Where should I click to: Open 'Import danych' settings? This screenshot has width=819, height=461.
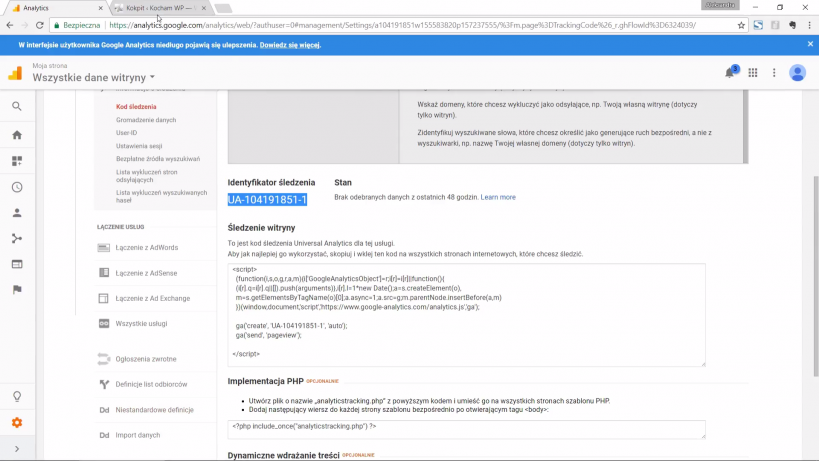(x=138, y=435)
